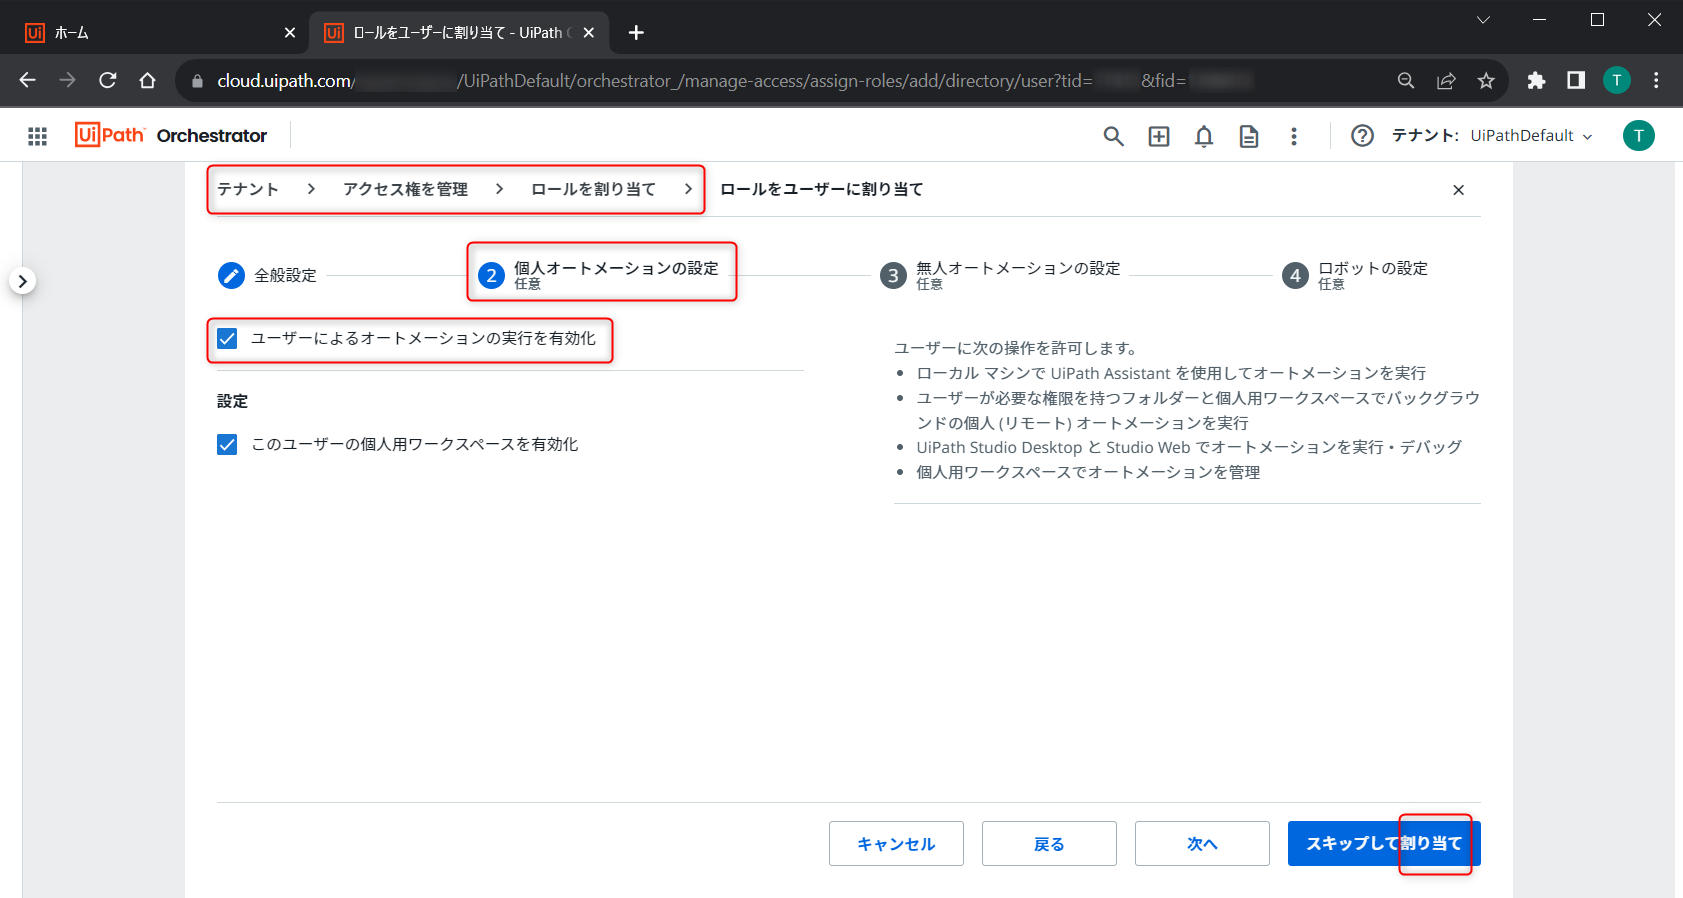Toggle このユーザーの個人用ワークスペースを有効化 checkbox
This screenshot has height=898, width=1683.
[x=227, y=444]
